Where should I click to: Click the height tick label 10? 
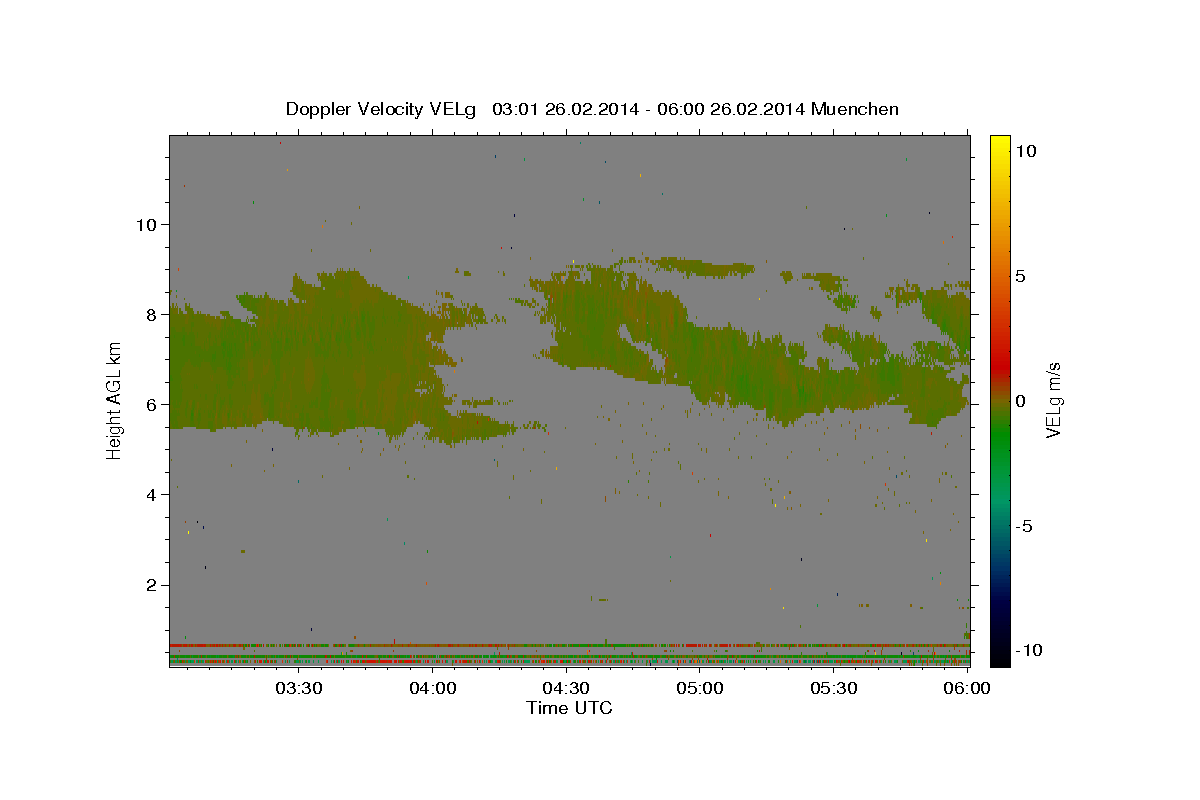[146, 224]
